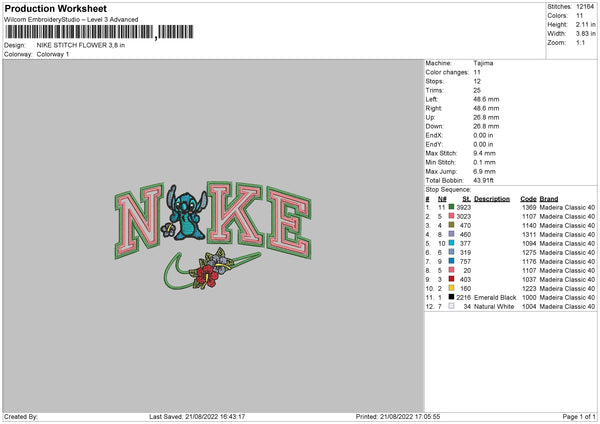Click Page 1 of 1 in footer

click(x=579, y=416)
